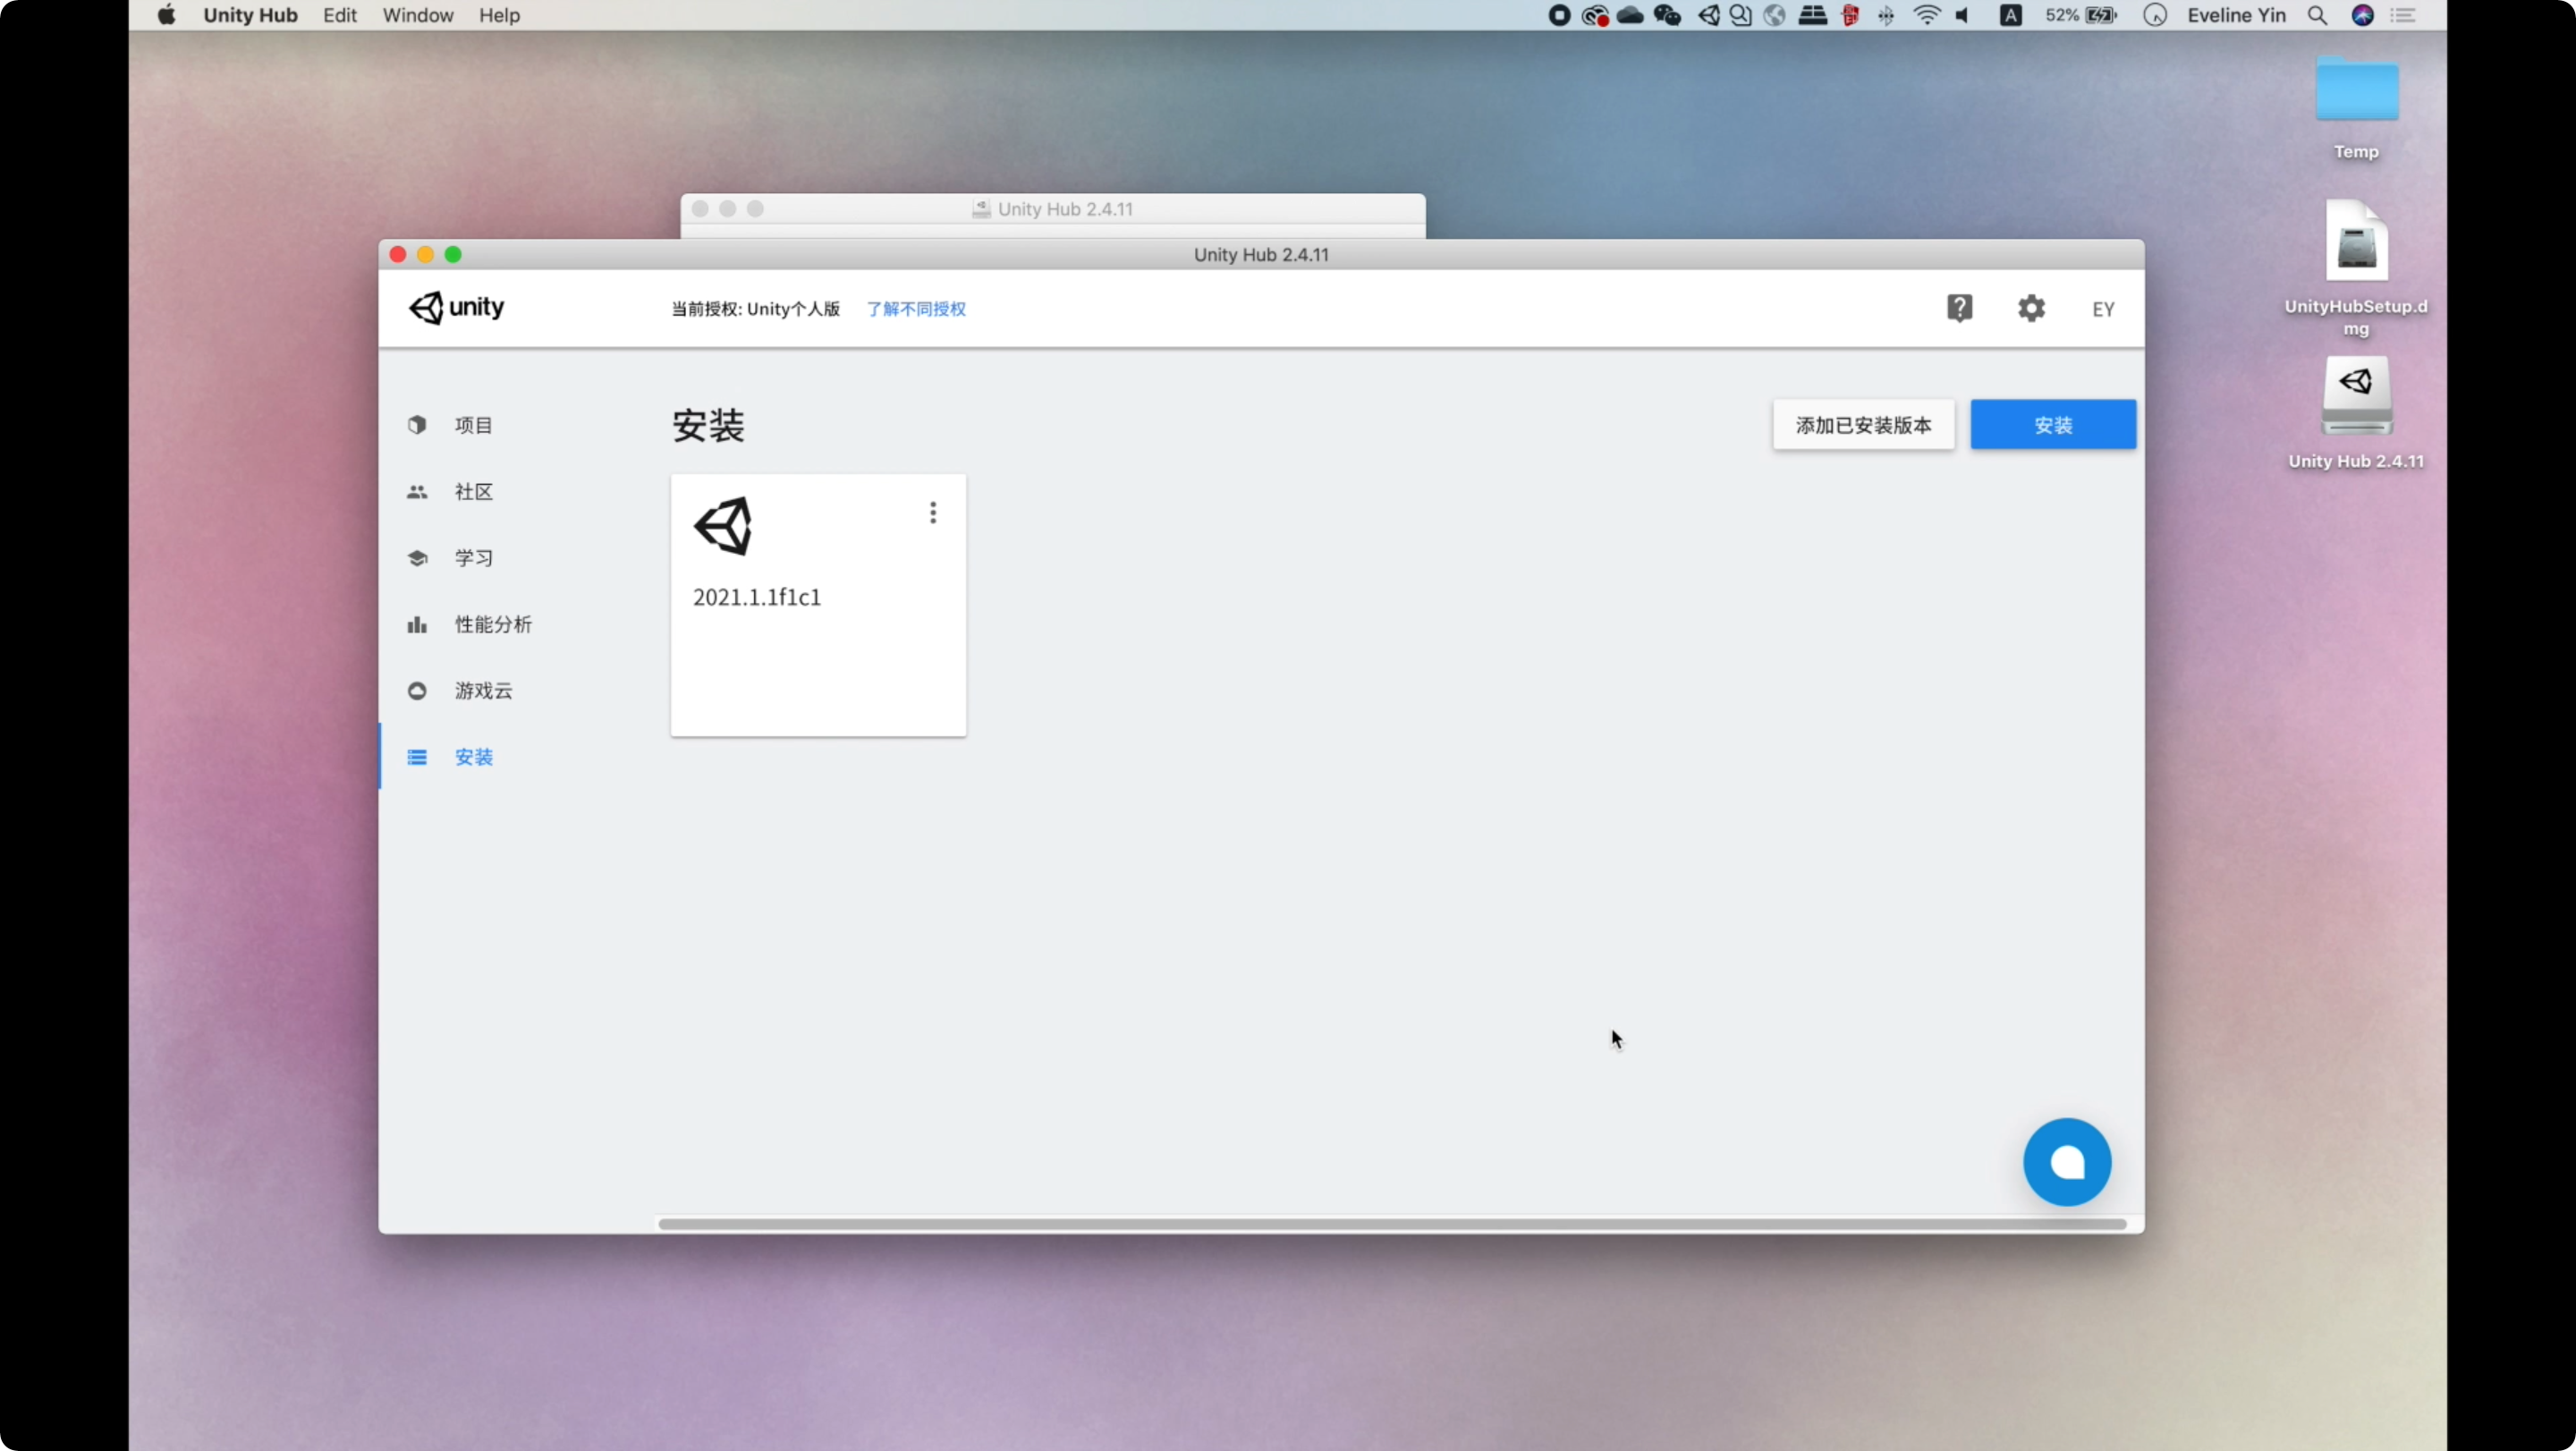The width and height of the screenshot is (2576, 1451).
Task: Go to 项目 projects in sidebar
Action: [x=473, y=425]
